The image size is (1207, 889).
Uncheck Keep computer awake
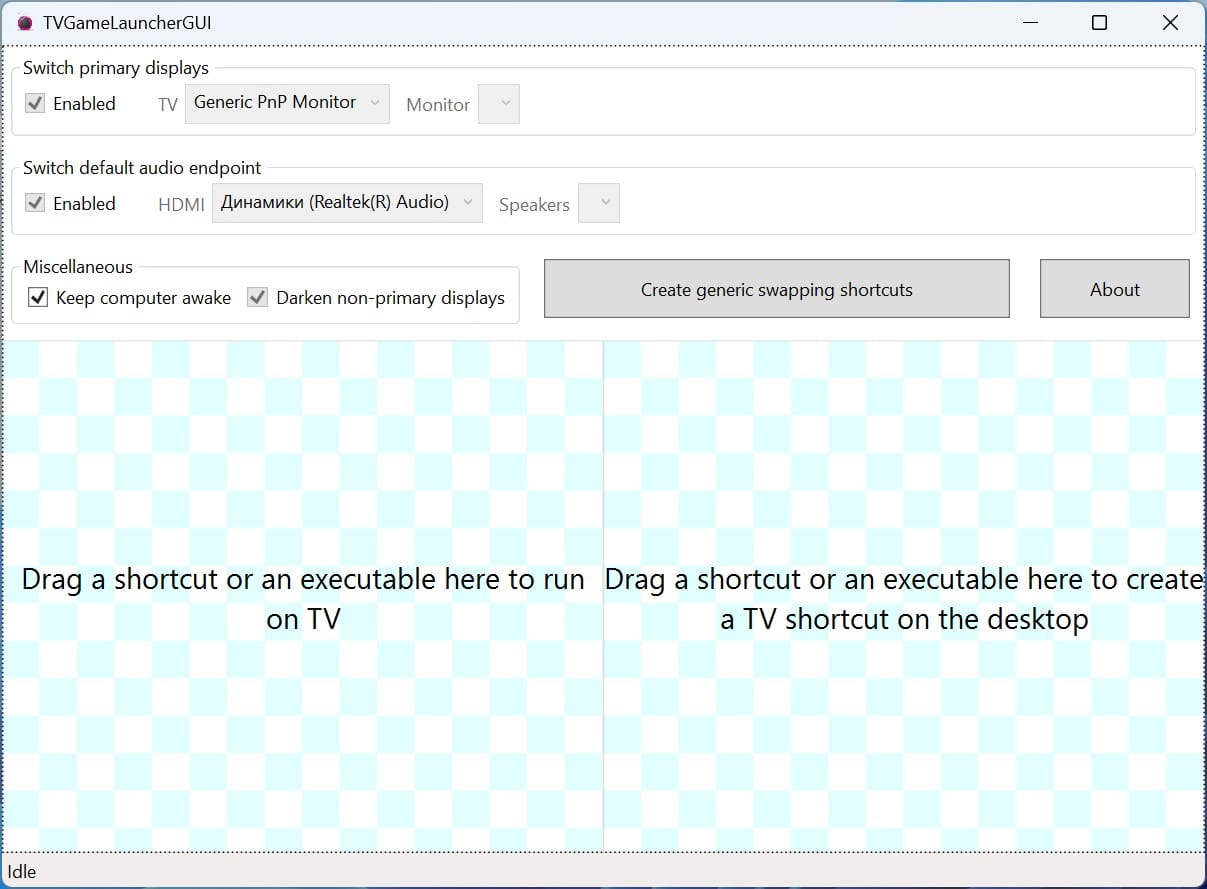(38, 298)
